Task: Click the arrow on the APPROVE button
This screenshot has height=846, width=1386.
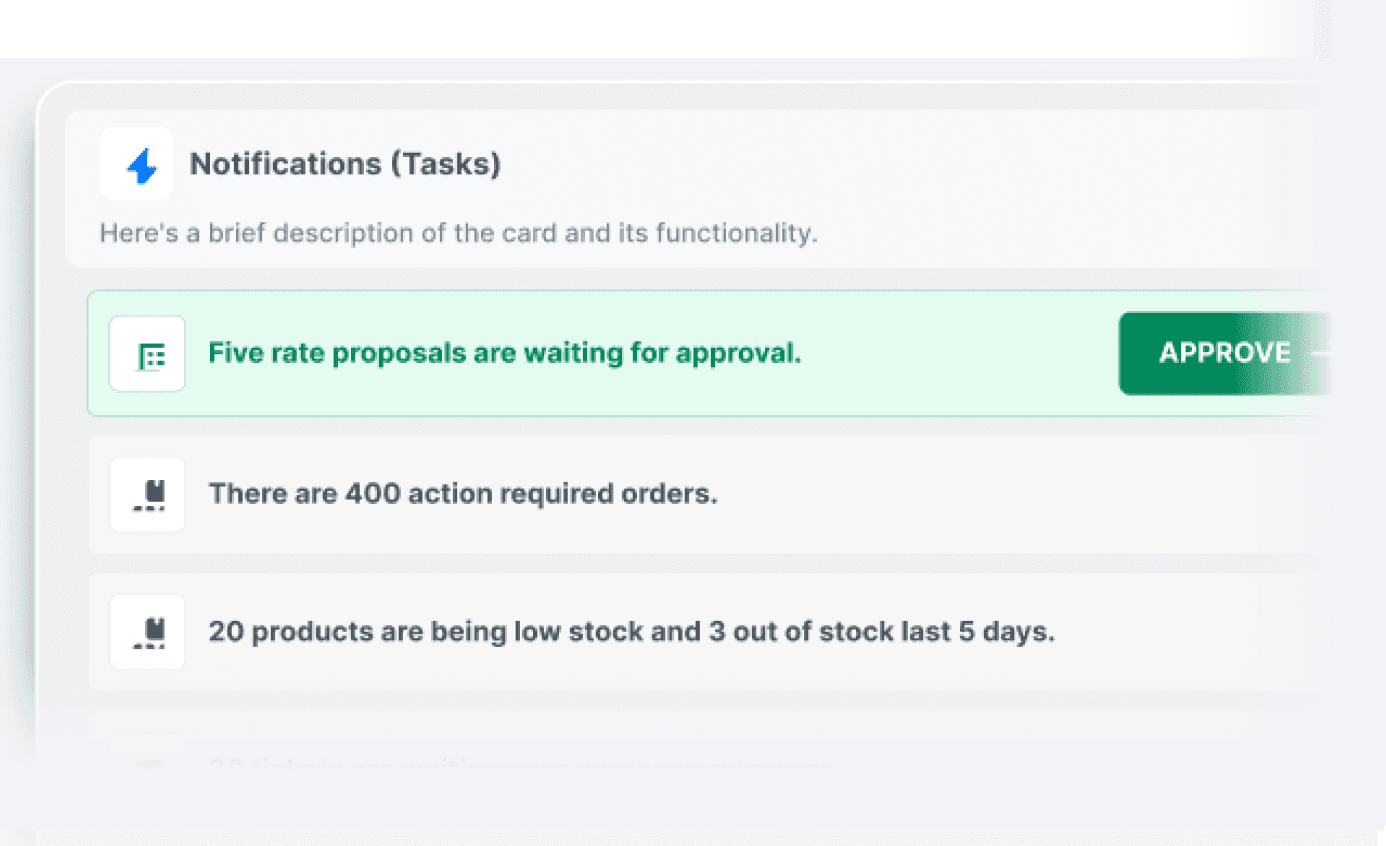Action: pos(1318,353)
